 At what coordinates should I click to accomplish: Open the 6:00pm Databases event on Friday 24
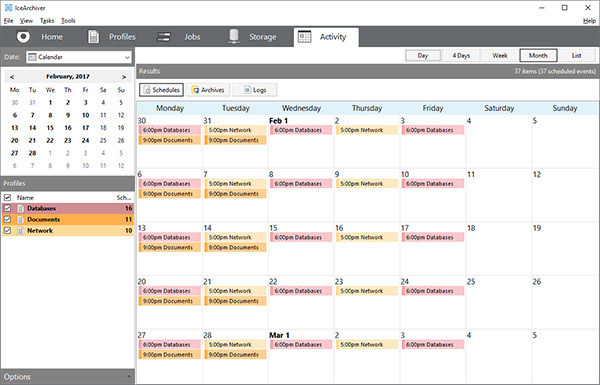(x=433, y=291)
